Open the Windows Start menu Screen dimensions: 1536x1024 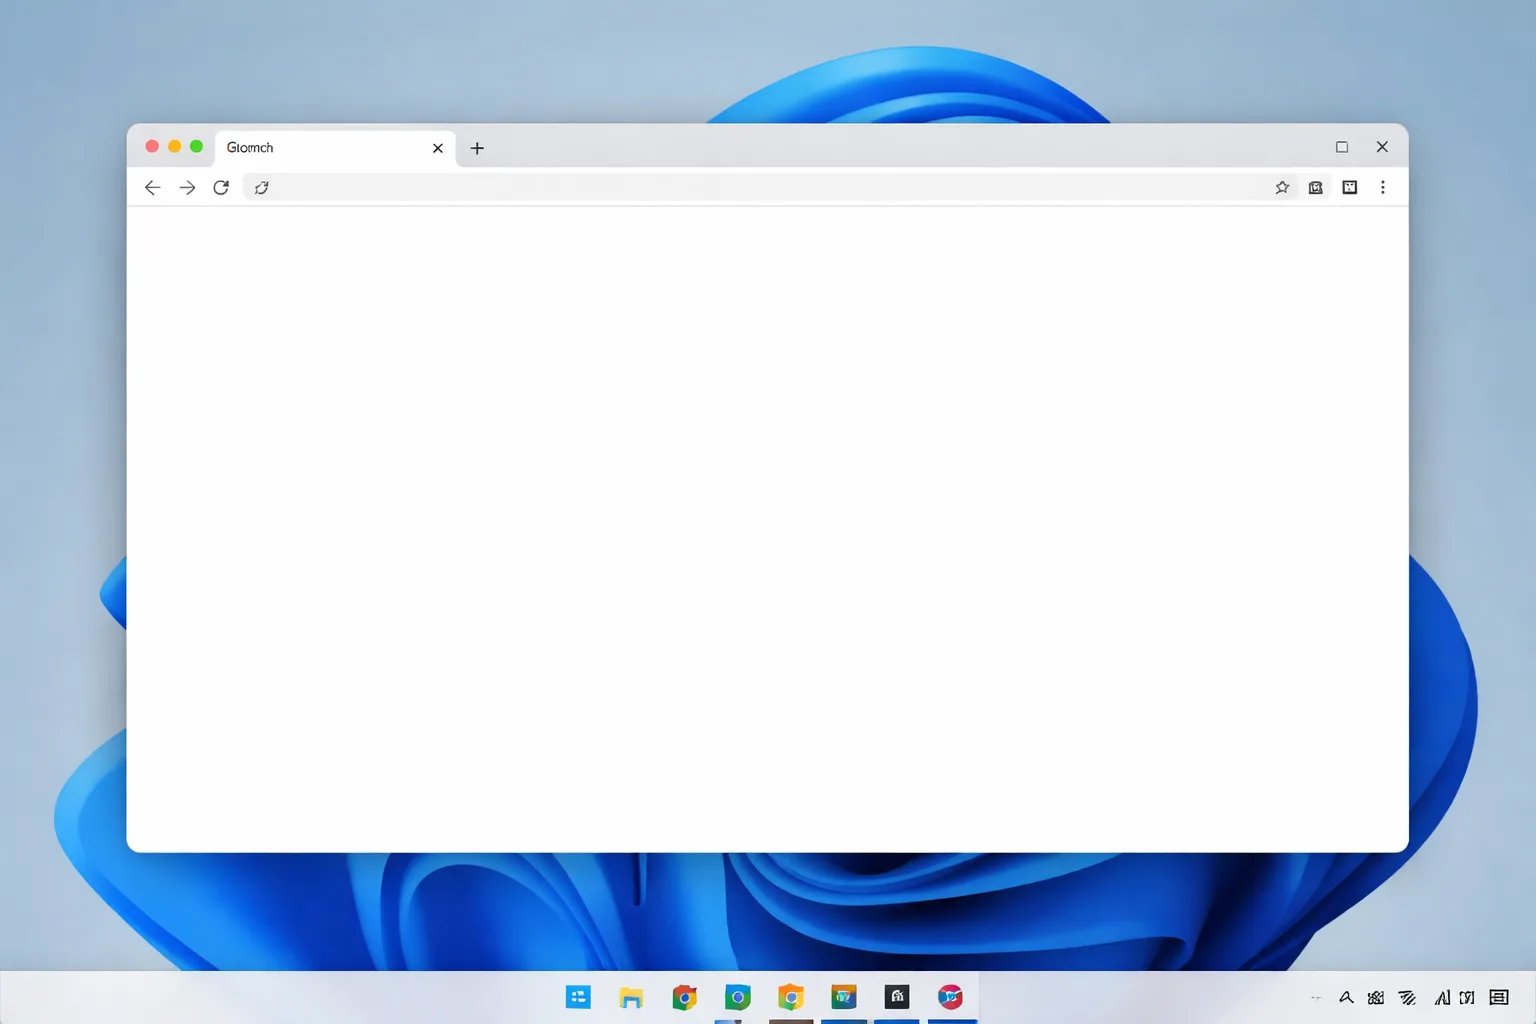pos(578,997)
